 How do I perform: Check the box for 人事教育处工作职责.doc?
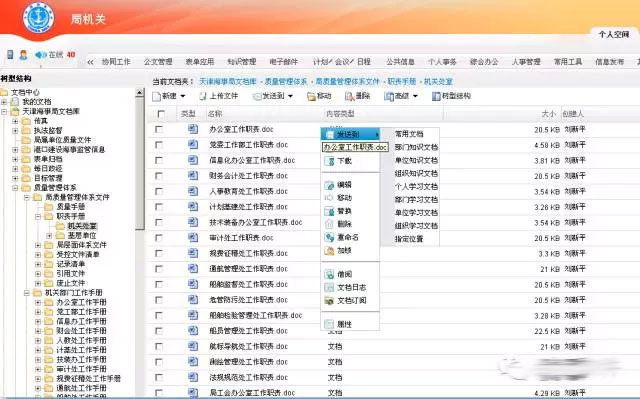[159, 191]
